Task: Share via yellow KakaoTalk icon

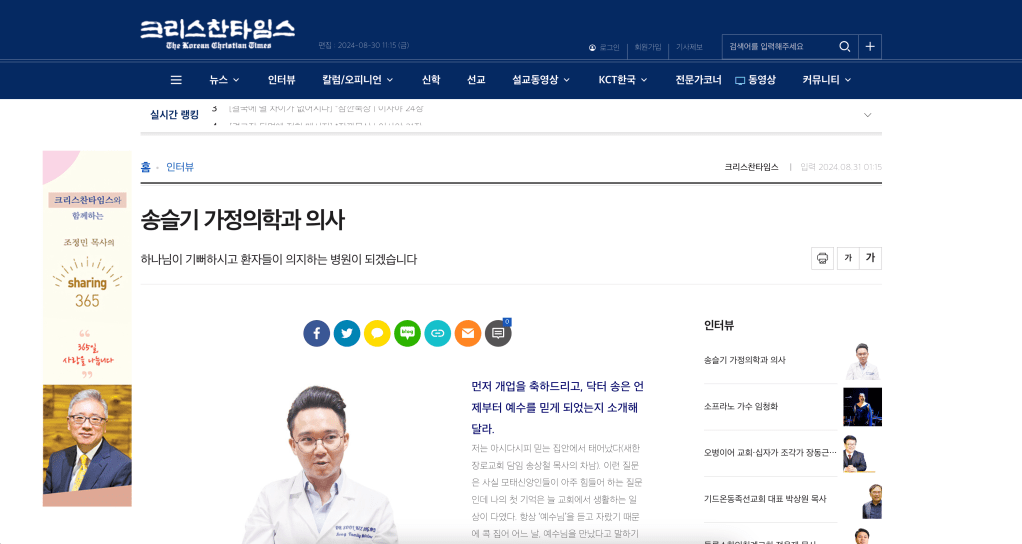Action: (377, 334)
